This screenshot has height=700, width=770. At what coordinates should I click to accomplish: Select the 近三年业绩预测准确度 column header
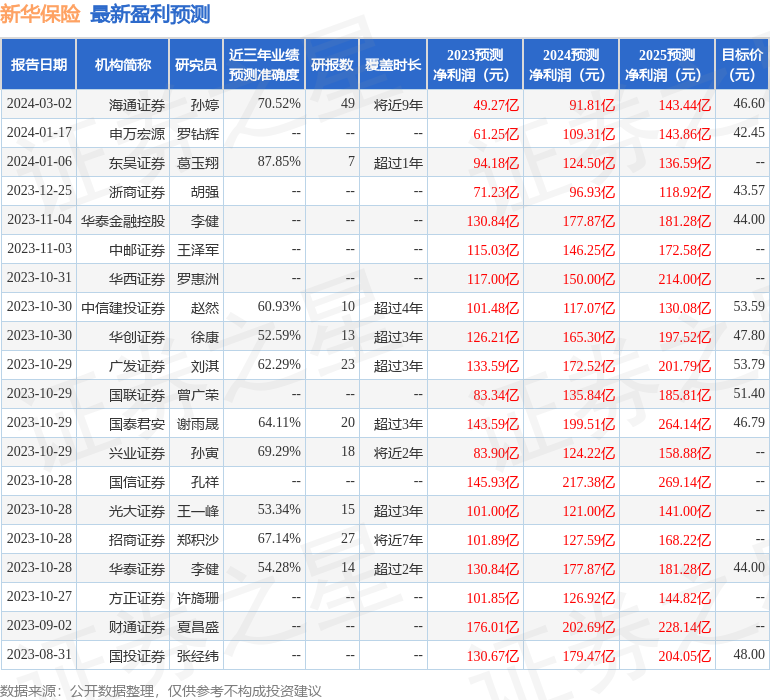click(x=264, y=64)
